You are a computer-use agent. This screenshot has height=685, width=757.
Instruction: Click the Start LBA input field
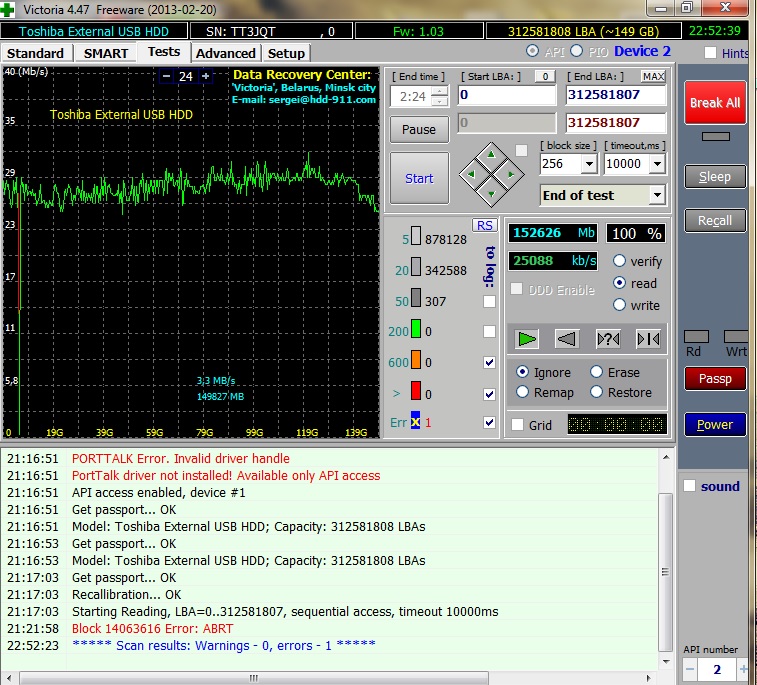pyautogui.click(x=506, y=96)
